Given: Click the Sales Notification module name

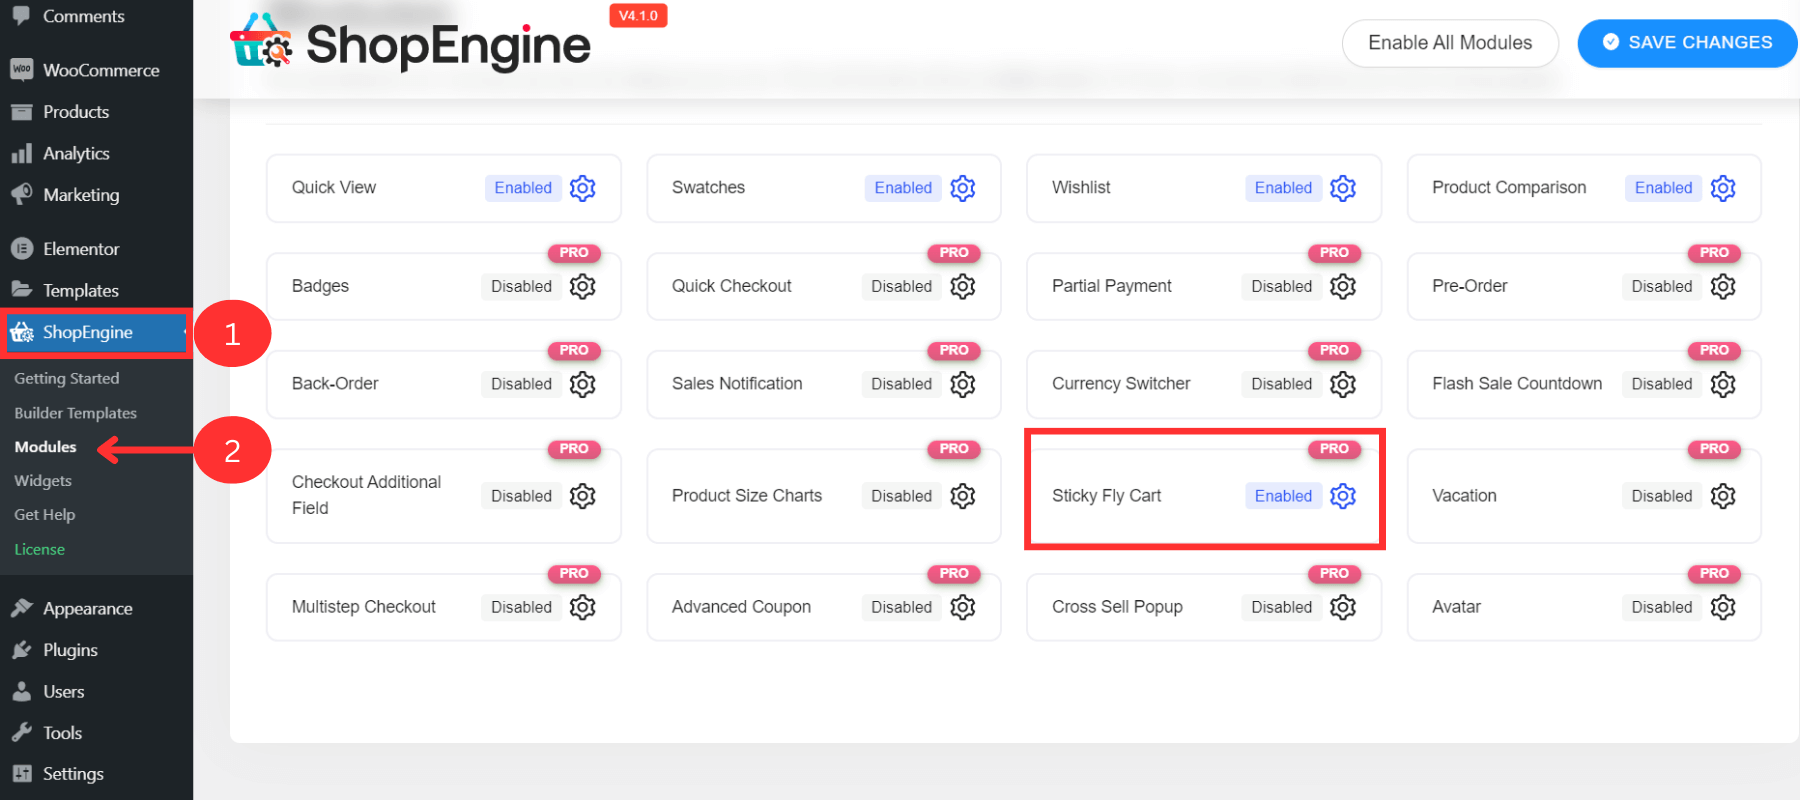Looking at the screenshot, I should pyautogui.click(x=737, y=384).
